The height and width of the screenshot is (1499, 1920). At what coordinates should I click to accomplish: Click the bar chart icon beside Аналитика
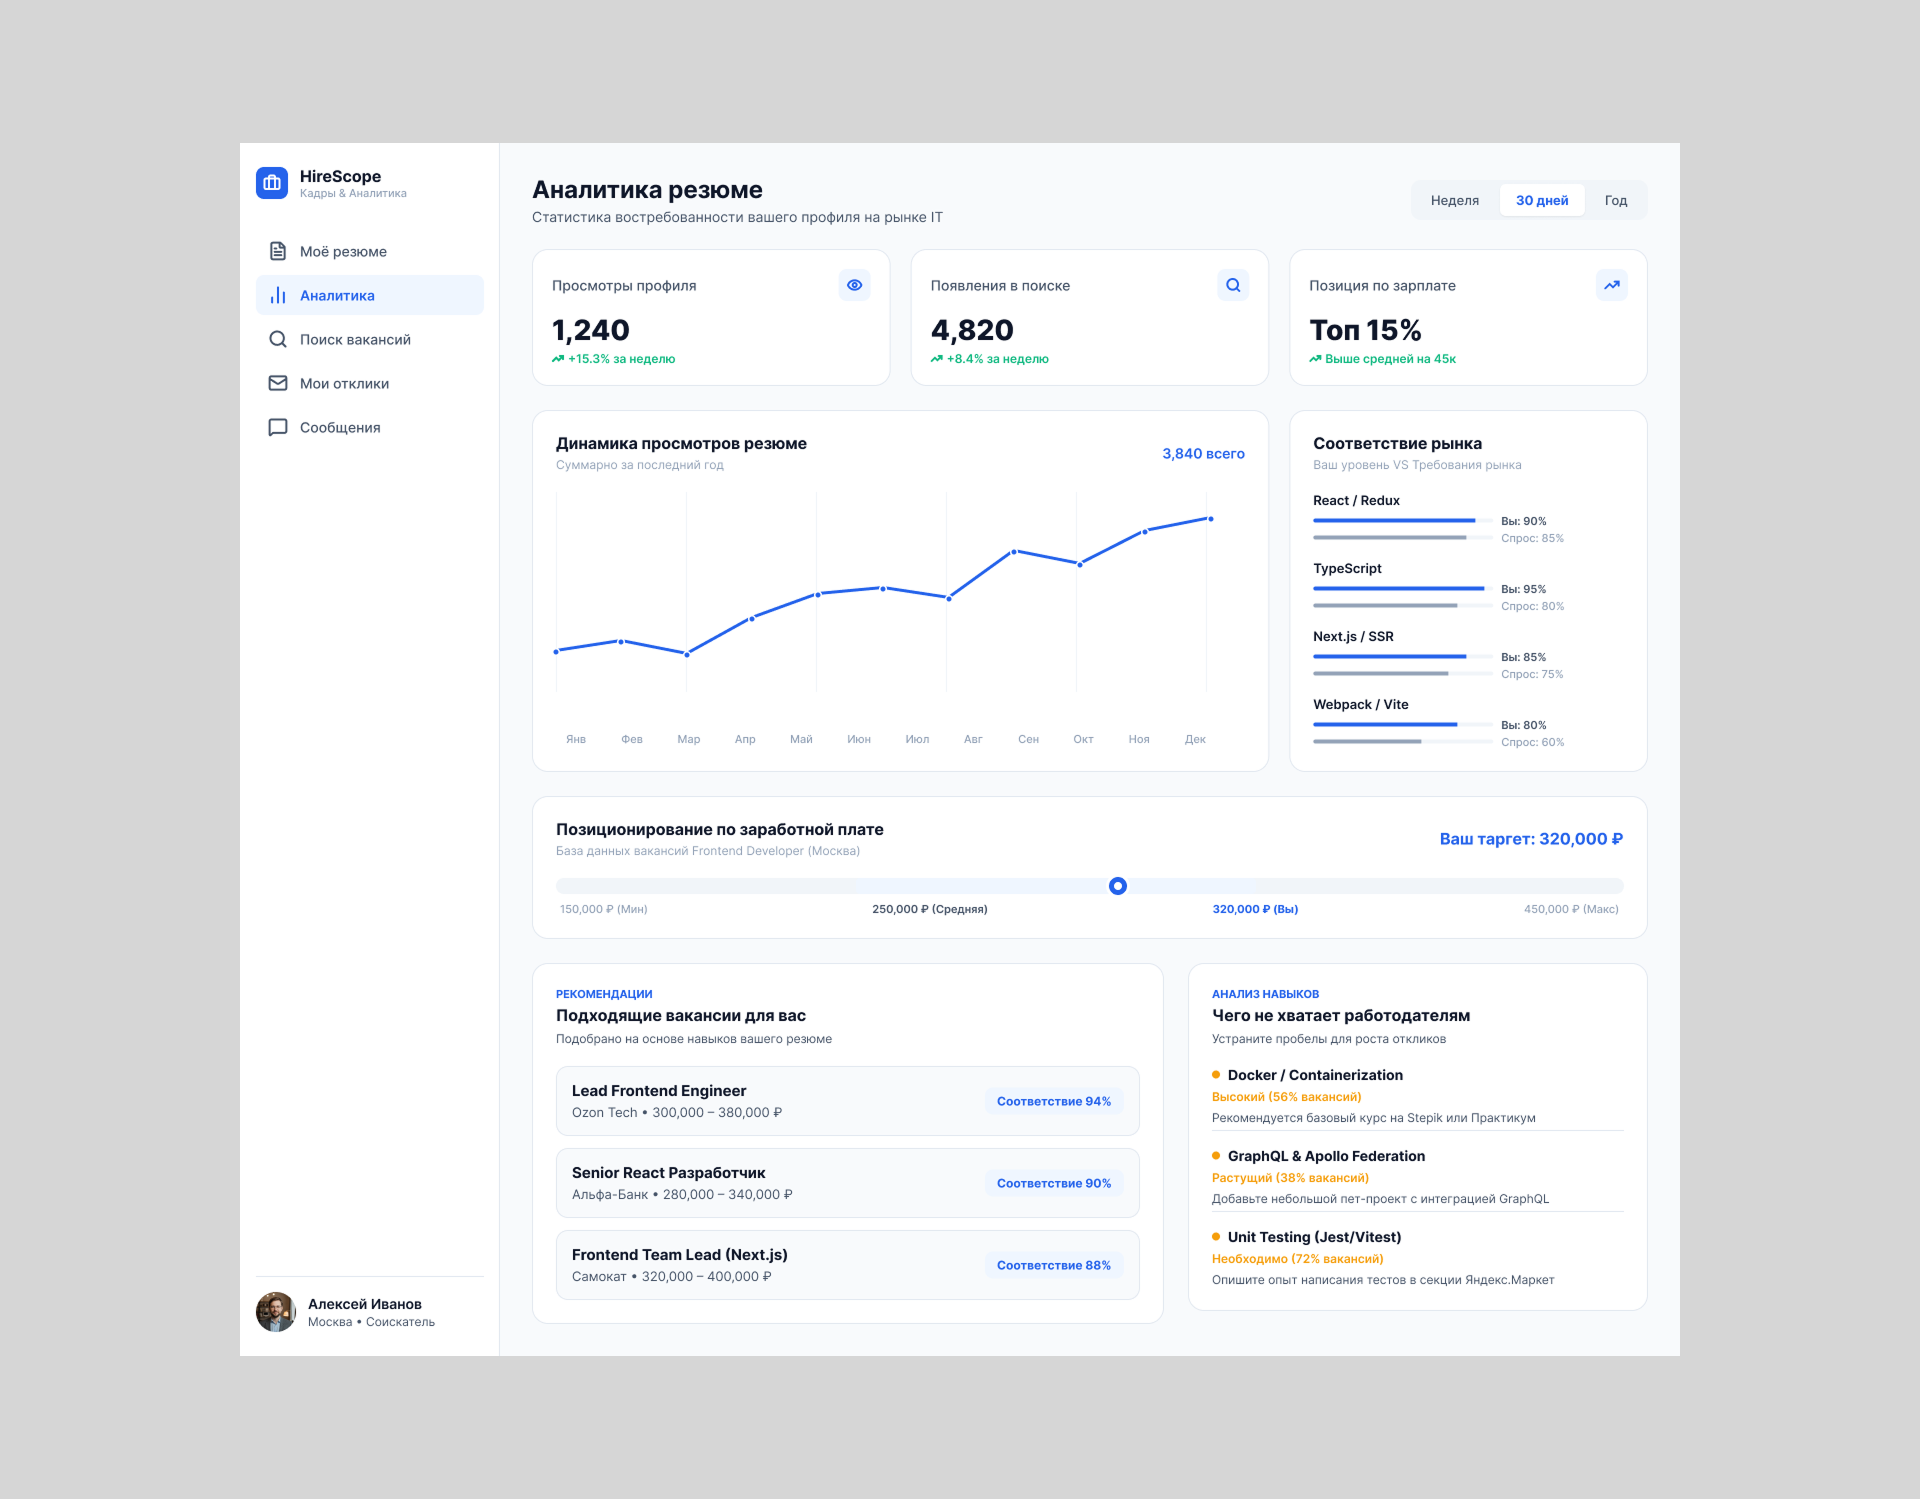pos(278,295)
